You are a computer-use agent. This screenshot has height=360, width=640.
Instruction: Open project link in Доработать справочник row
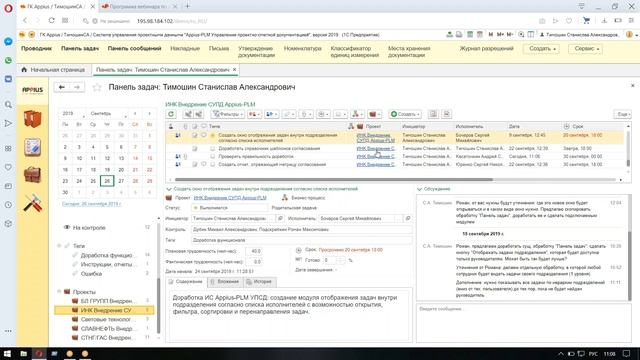(x=376, y=149)
